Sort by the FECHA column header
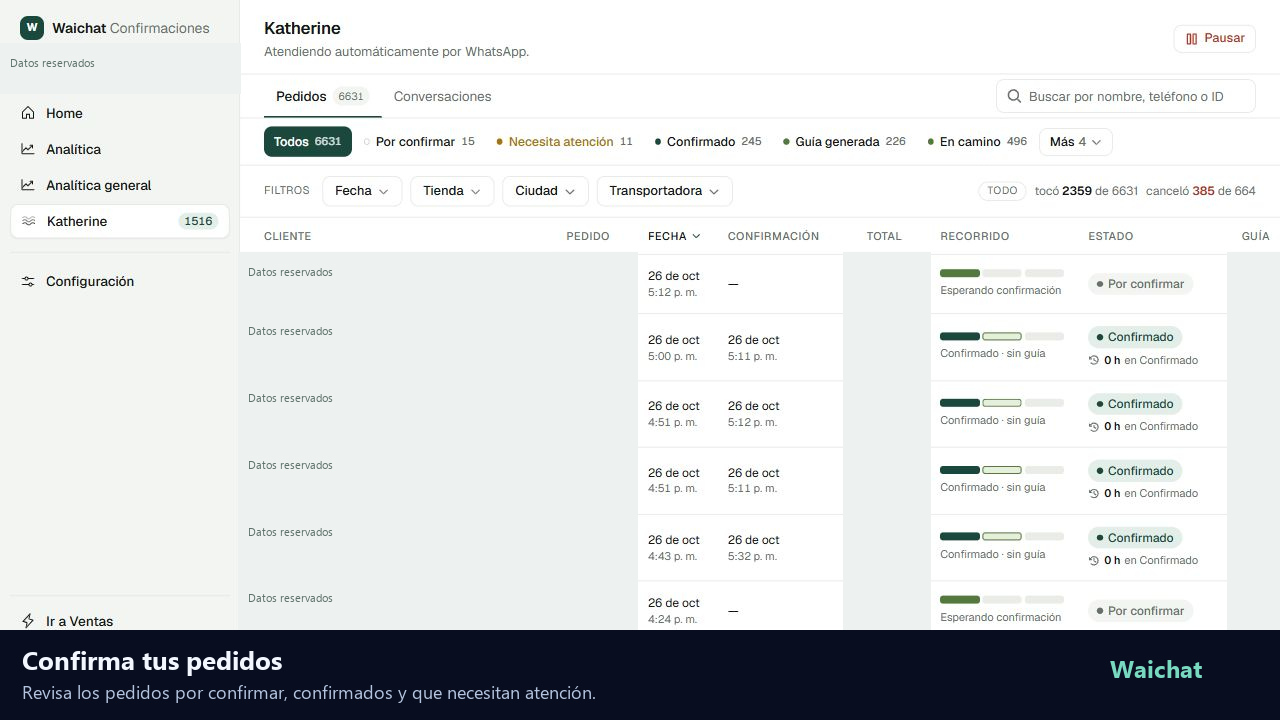The width and height of the screenshot is (1280, 720). pyautogui.click(x=674, y=236)
